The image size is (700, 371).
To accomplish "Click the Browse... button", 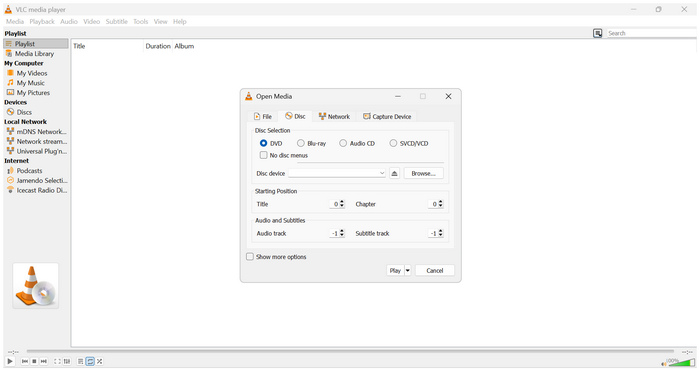I will 424,173.
